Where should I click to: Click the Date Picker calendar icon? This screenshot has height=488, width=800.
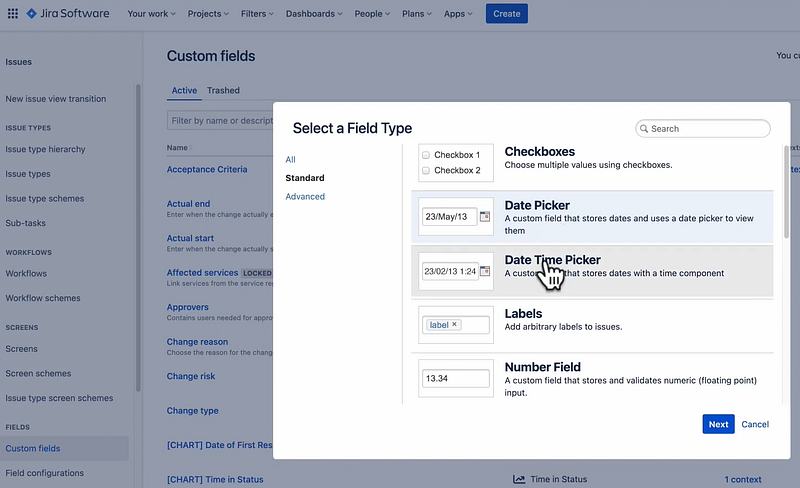tap(485, 217)
